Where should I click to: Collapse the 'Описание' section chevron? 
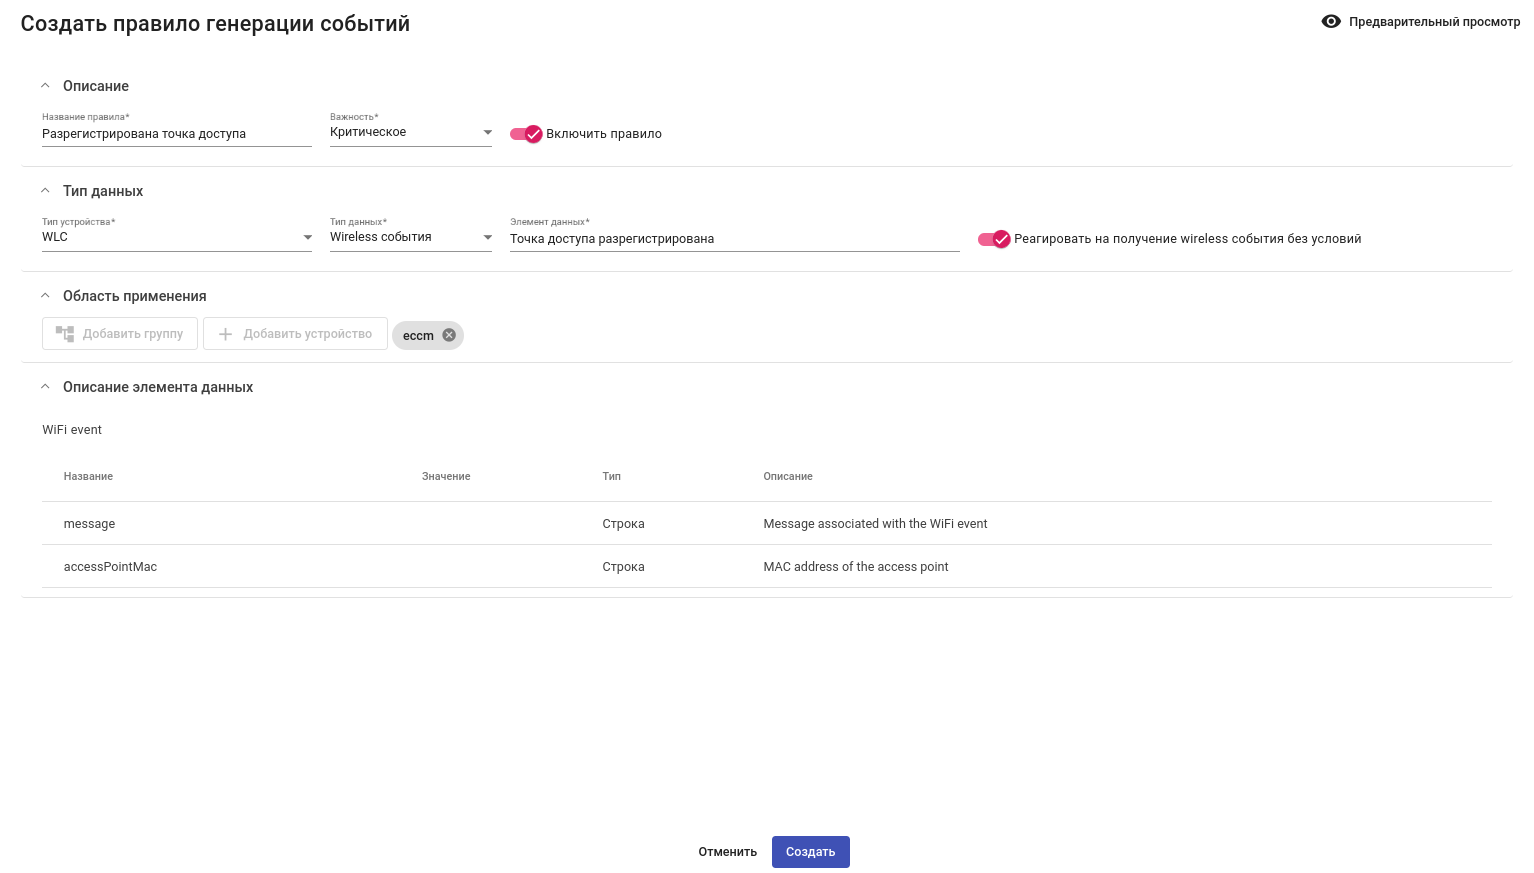[45, 86]
